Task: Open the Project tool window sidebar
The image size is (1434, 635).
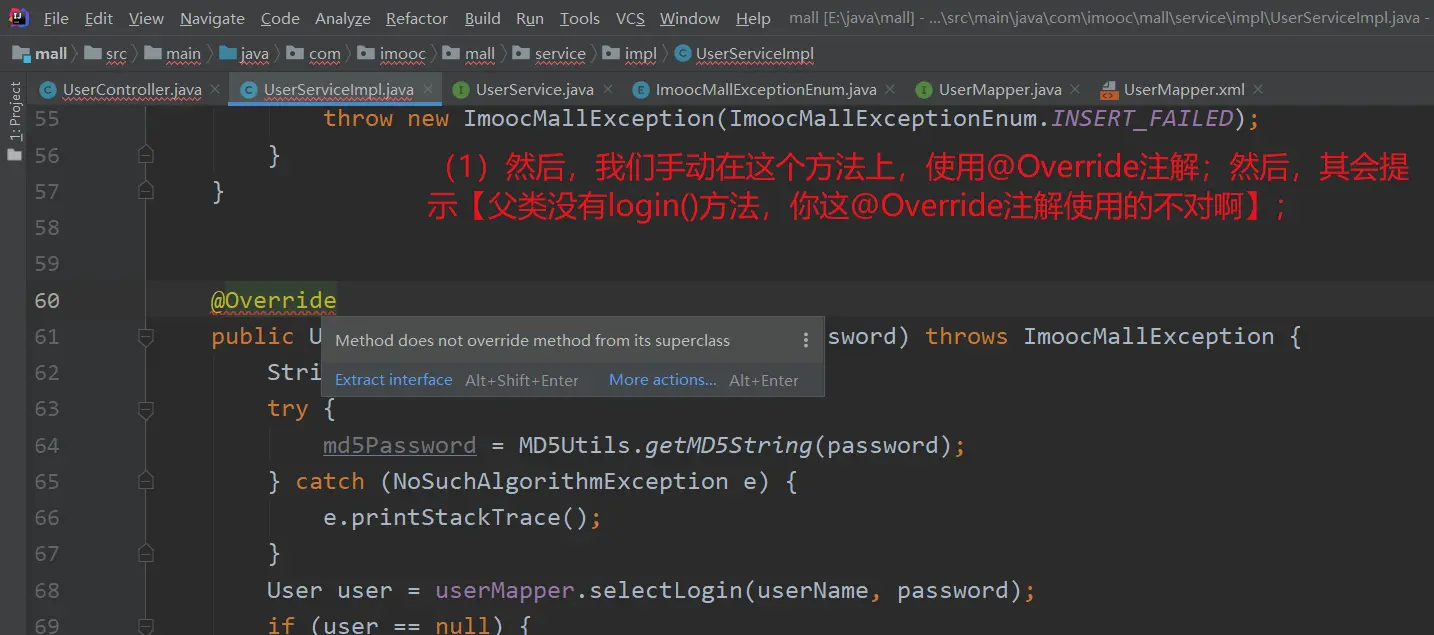Action: (x=14, y=121)
